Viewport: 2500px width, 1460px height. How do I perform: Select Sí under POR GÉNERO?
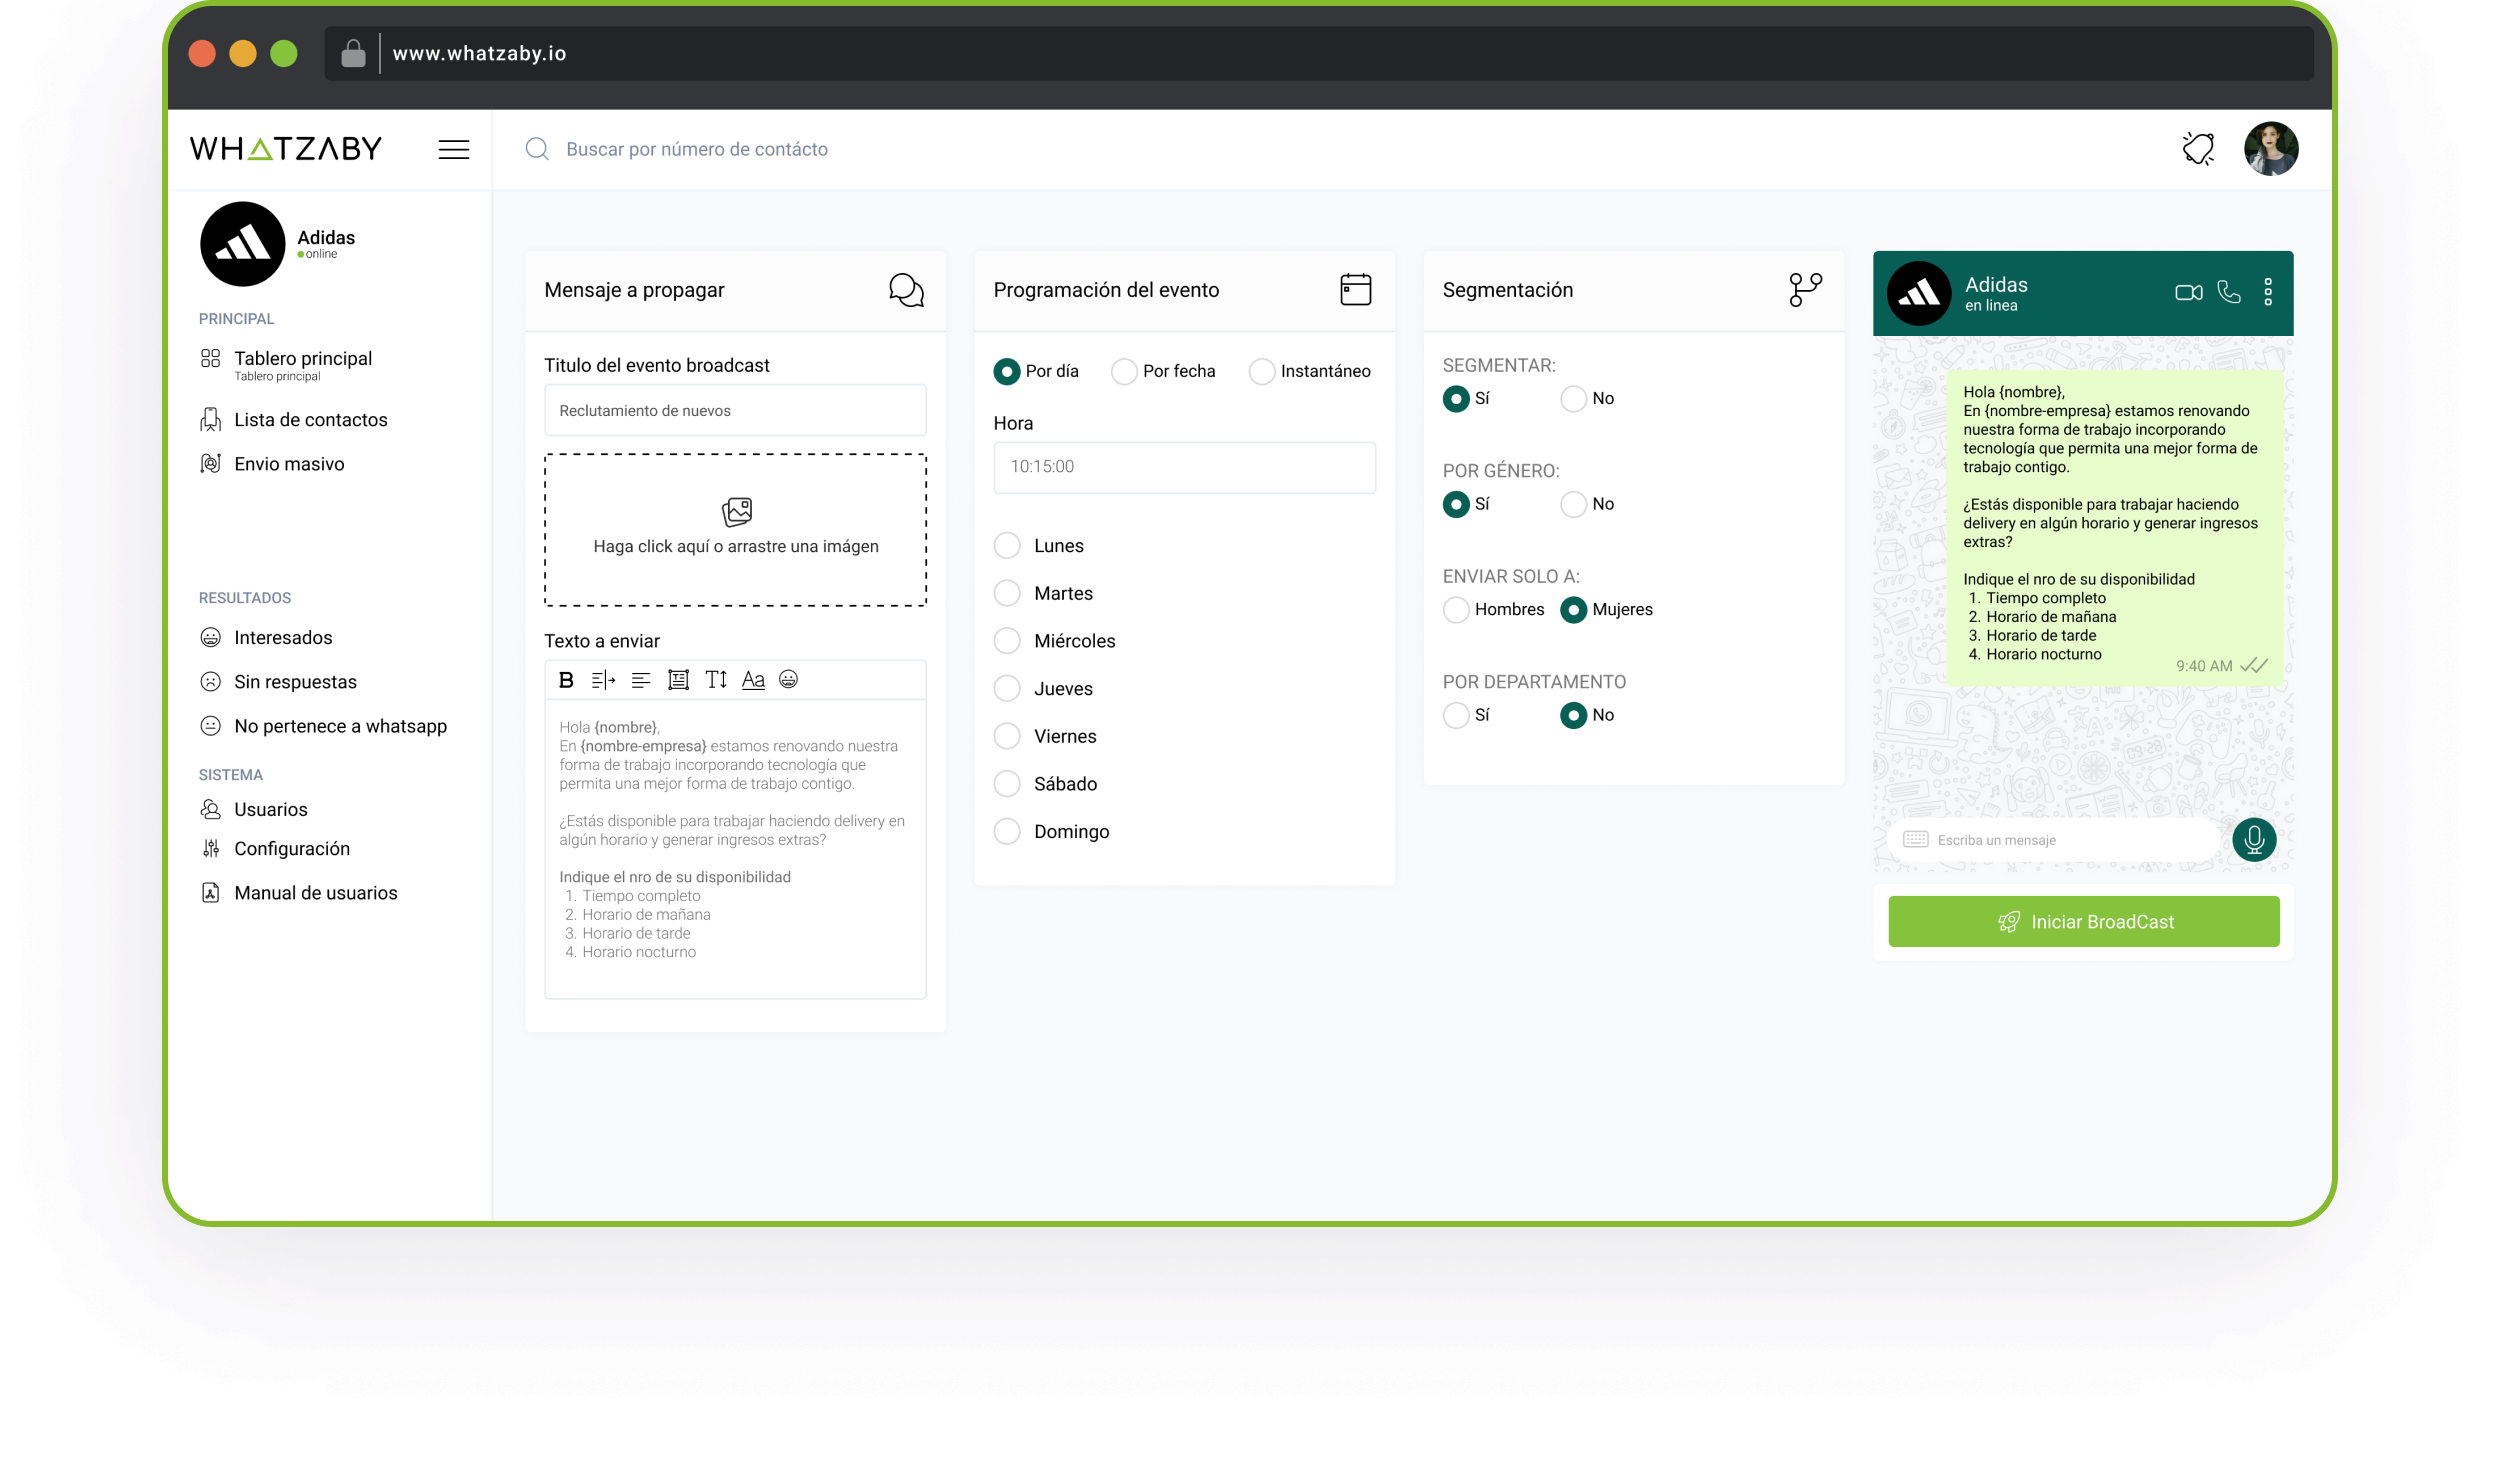coord(1455,505)
